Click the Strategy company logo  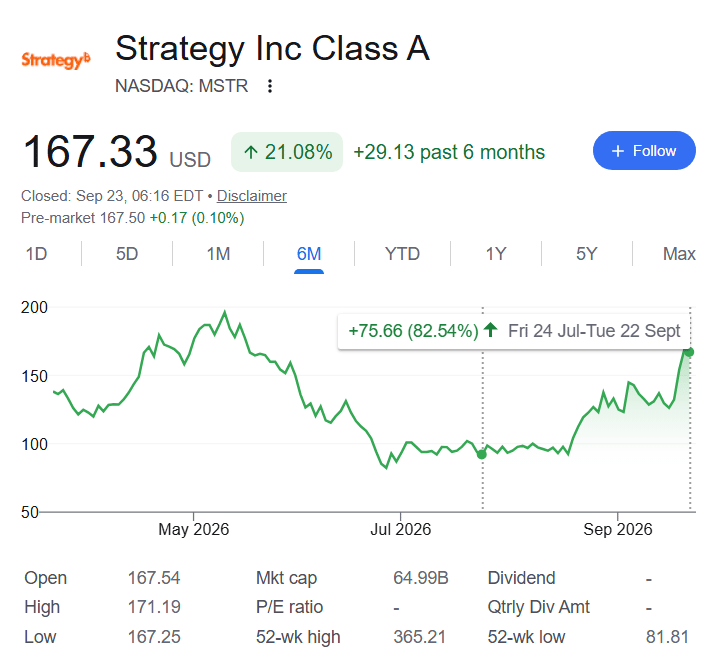tap(55, 60)
